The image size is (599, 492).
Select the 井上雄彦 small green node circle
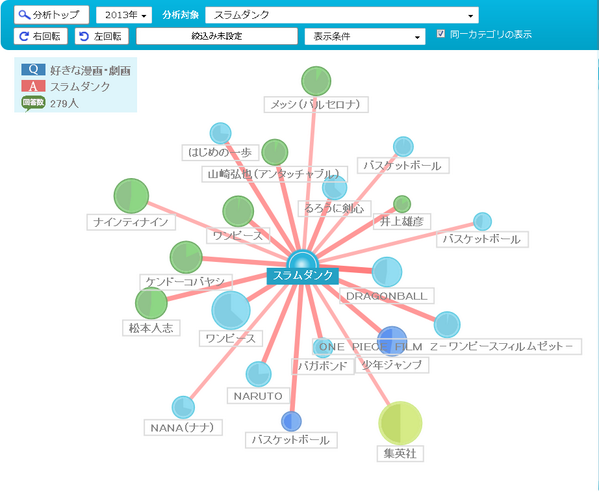pos(402,204)
